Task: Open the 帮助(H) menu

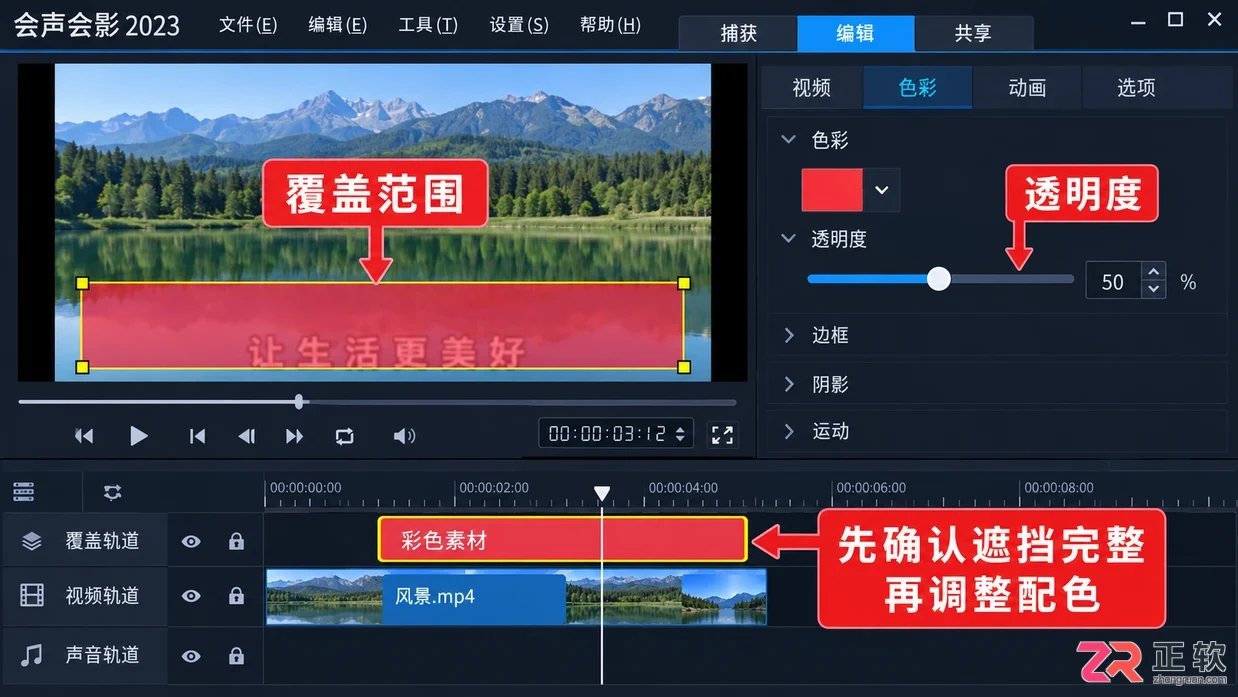Action: [610, 25]
